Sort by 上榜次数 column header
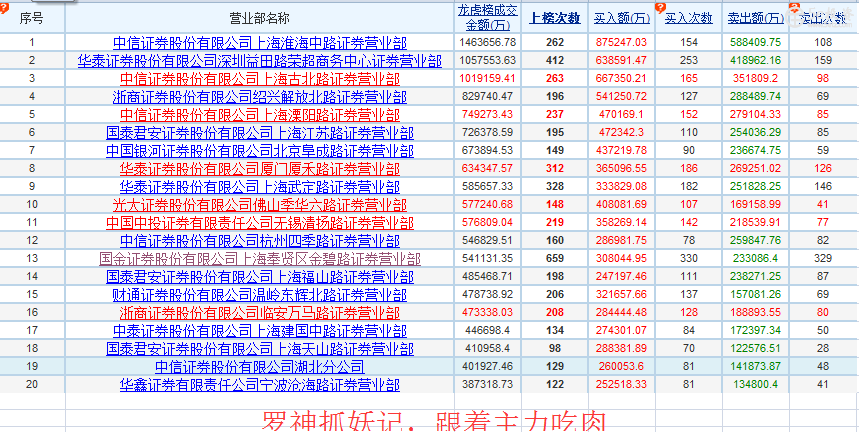The image size is (859, 432). click(x=554, y=19)
